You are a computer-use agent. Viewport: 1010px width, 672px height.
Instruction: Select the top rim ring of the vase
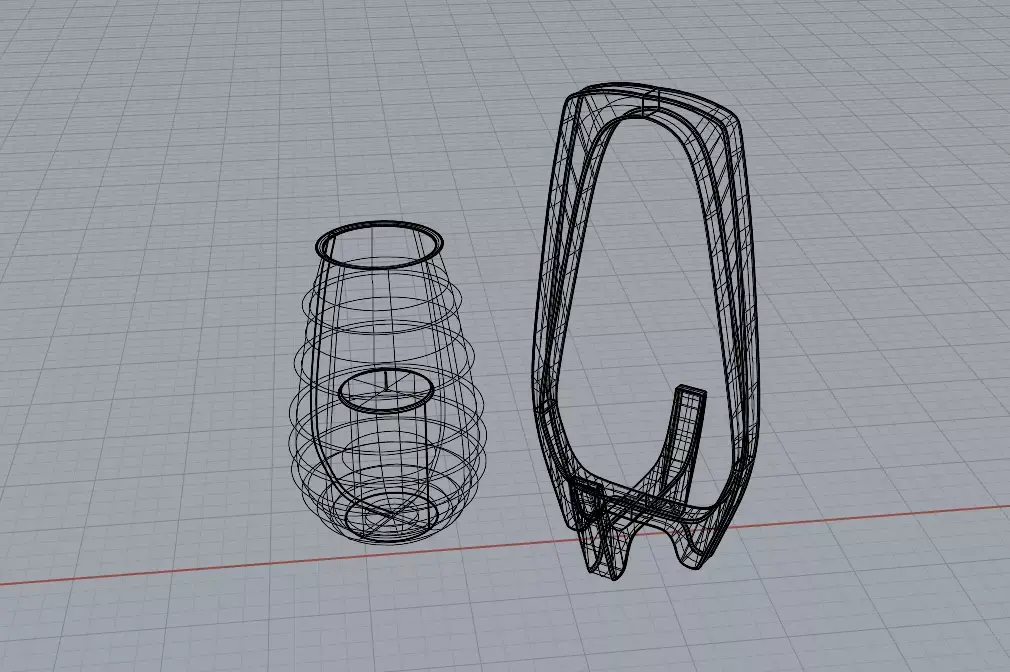[379, 245]
